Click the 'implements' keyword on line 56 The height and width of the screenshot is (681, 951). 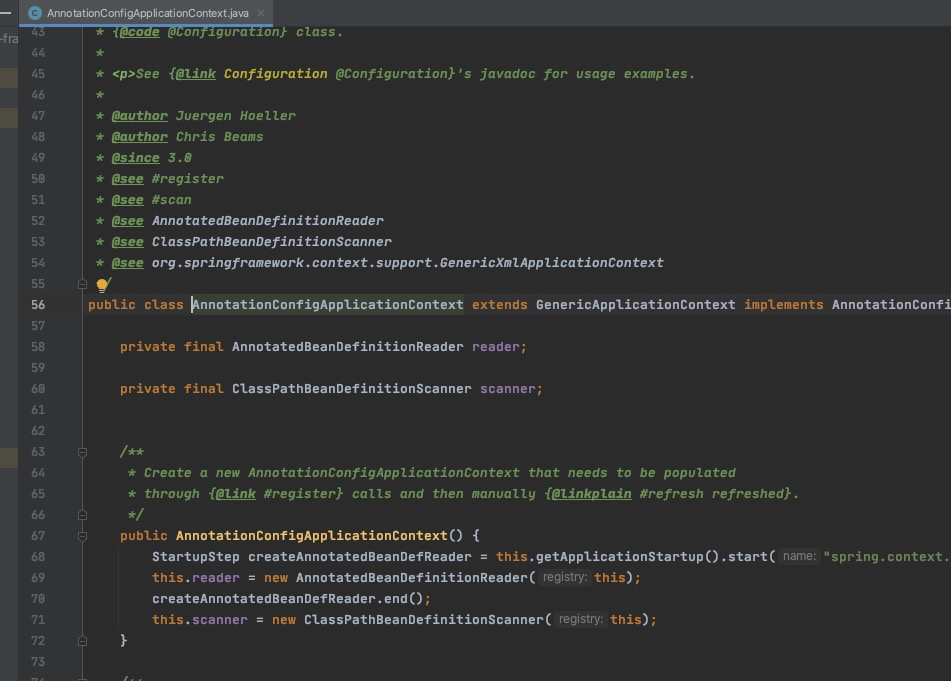click(x=784, y=304)
